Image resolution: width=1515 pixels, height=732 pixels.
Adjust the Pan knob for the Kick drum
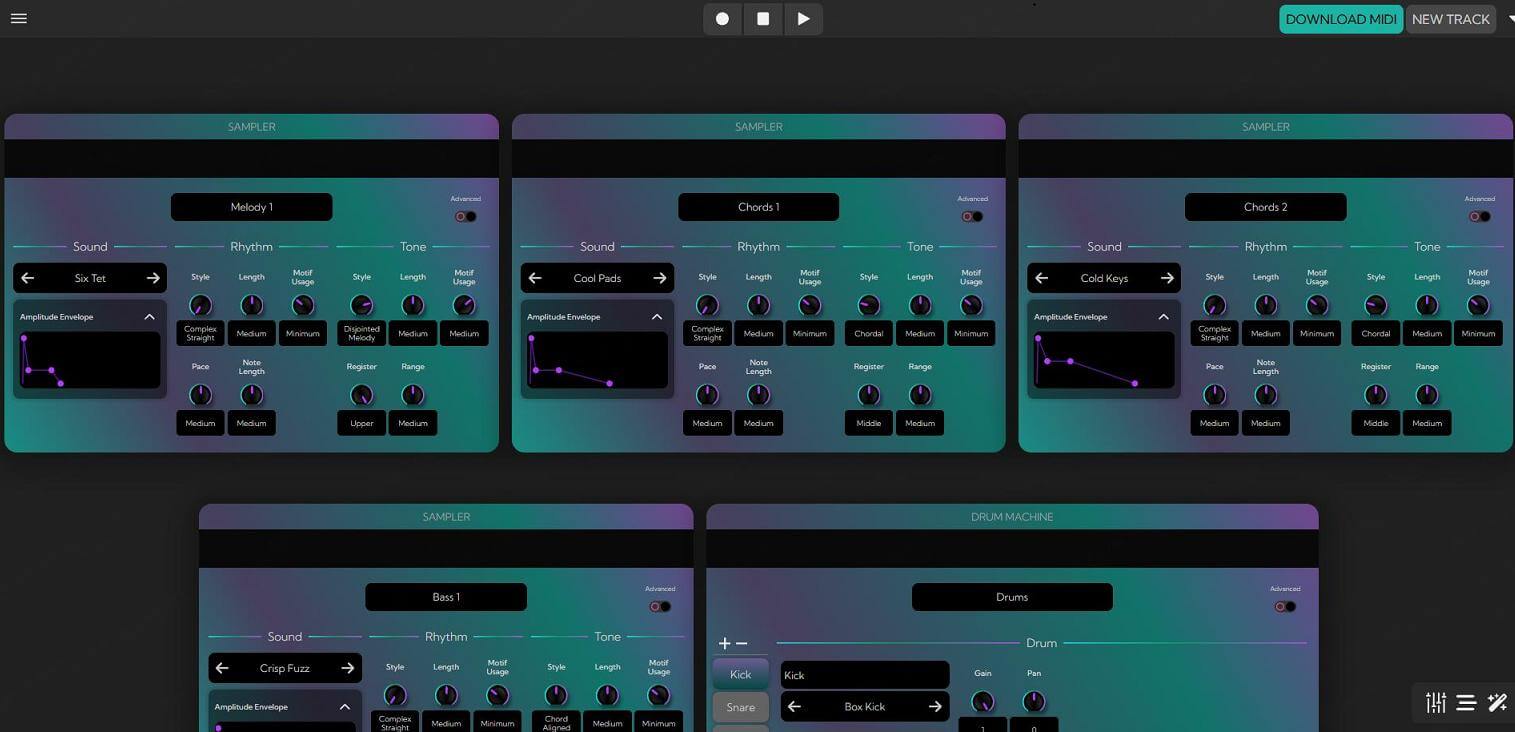(1033, 701)
